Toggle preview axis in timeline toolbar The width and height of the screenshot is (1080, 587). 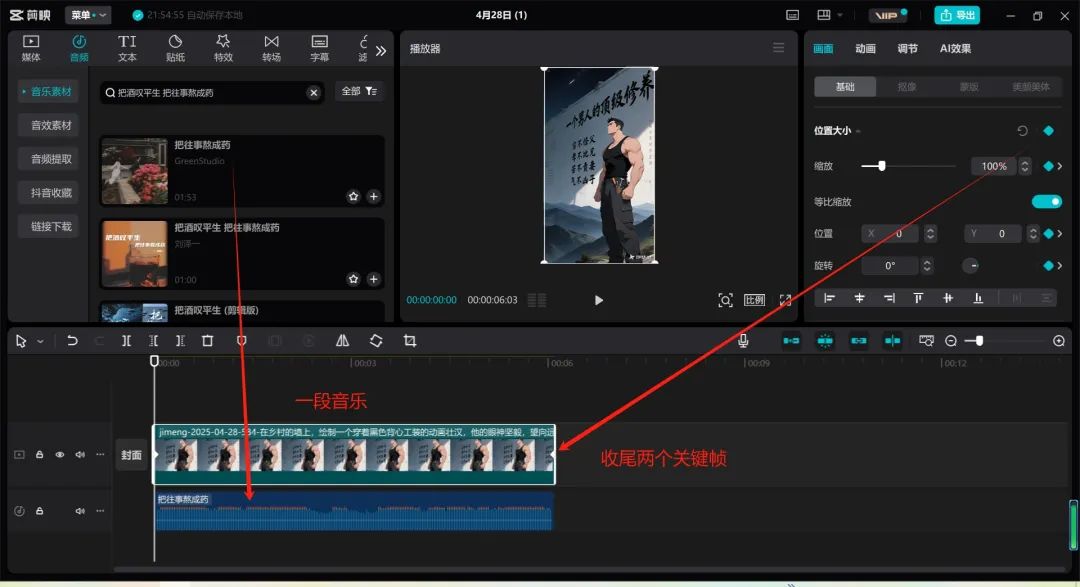[892, 340]
